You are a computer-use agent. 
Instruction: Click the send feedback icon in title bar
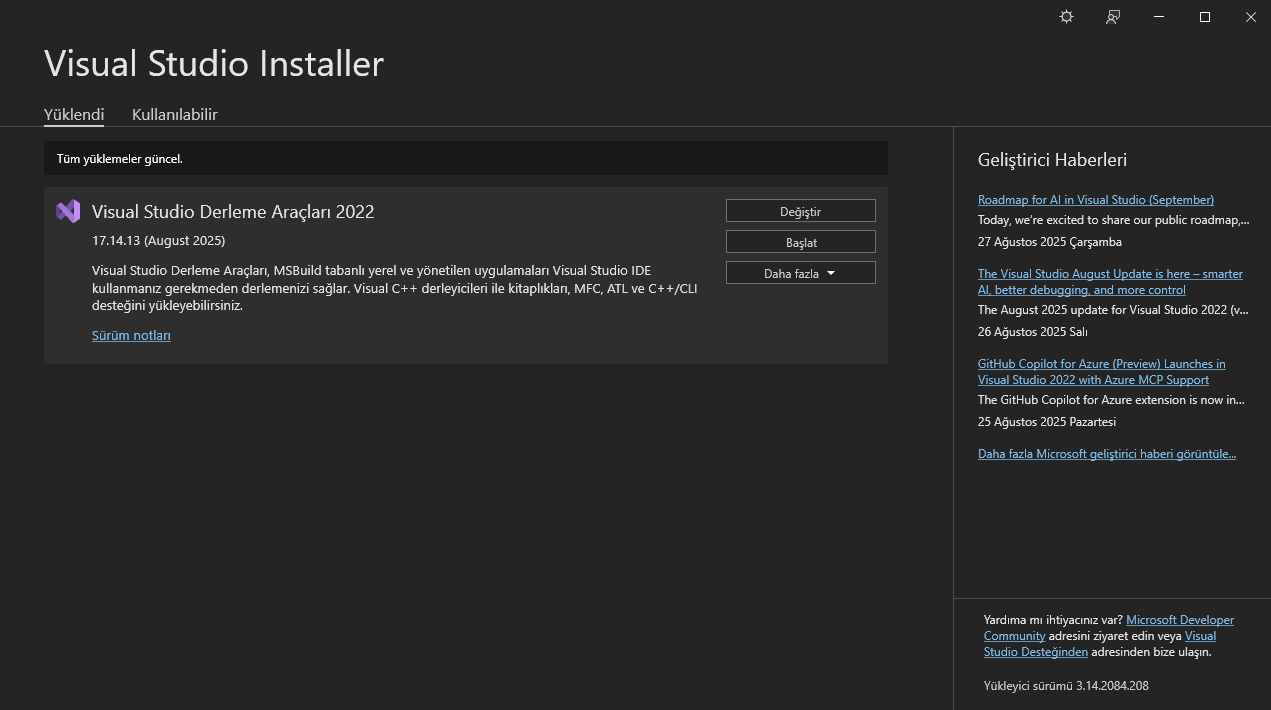point(1112,17)
